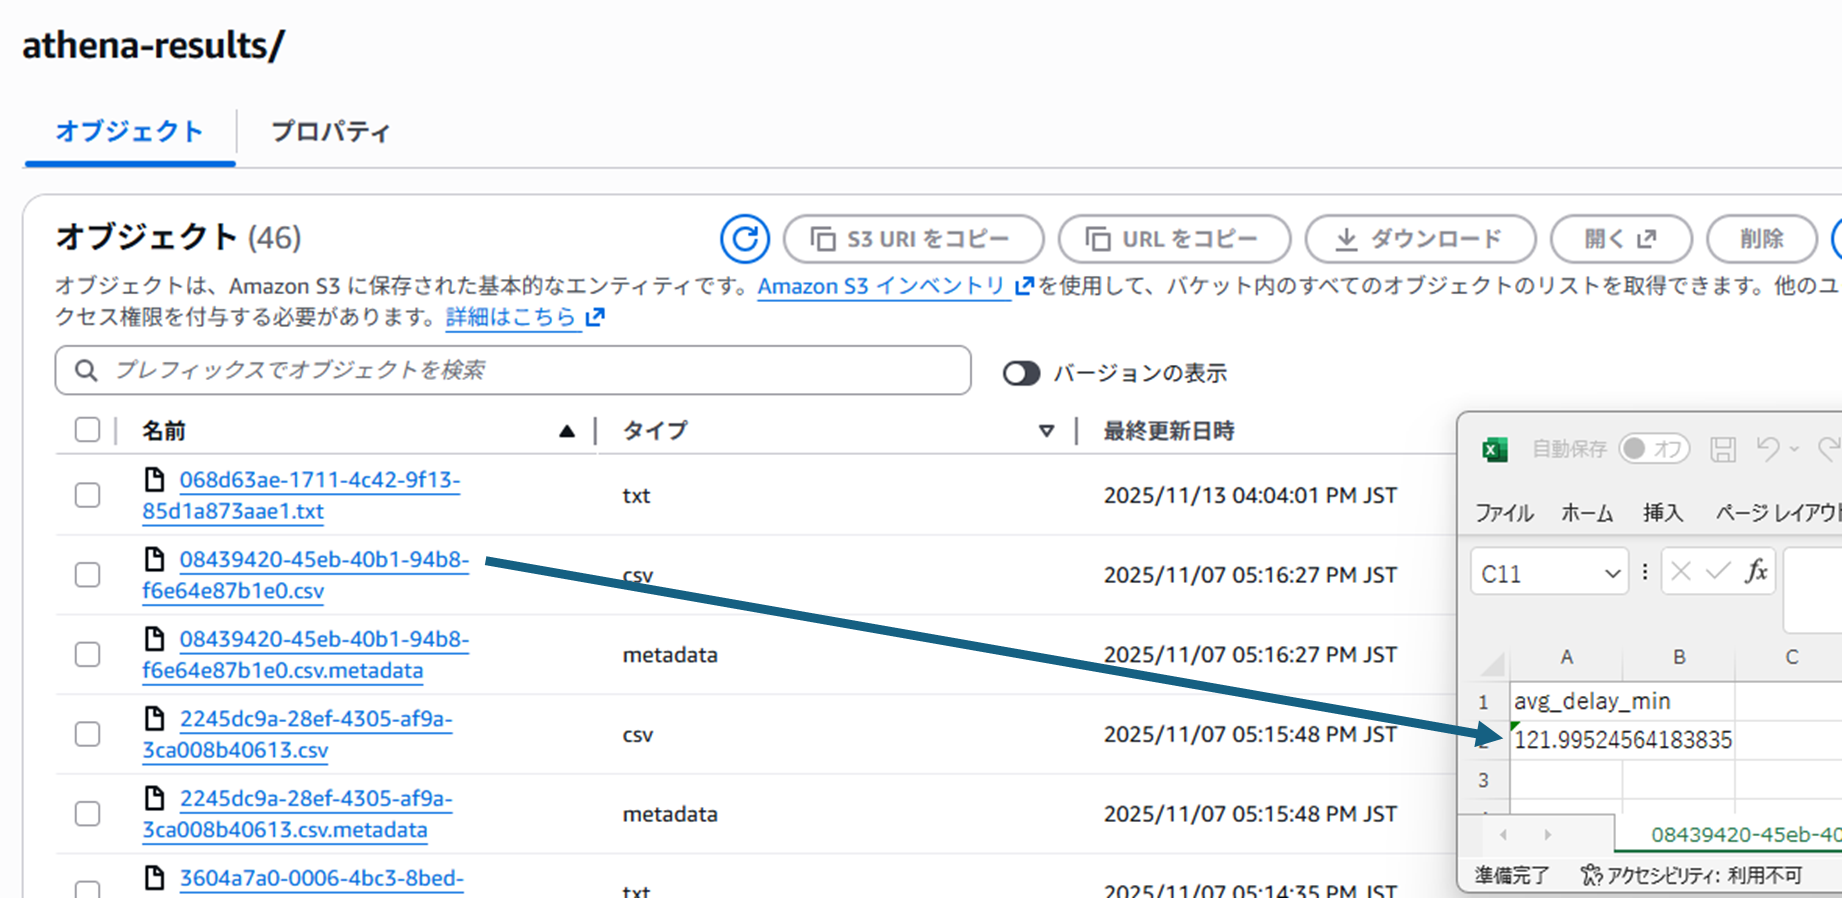Open 2245dc9a 3ca008b40613.csv link
Screen dimensions: 1842x898
pos(297,734)
